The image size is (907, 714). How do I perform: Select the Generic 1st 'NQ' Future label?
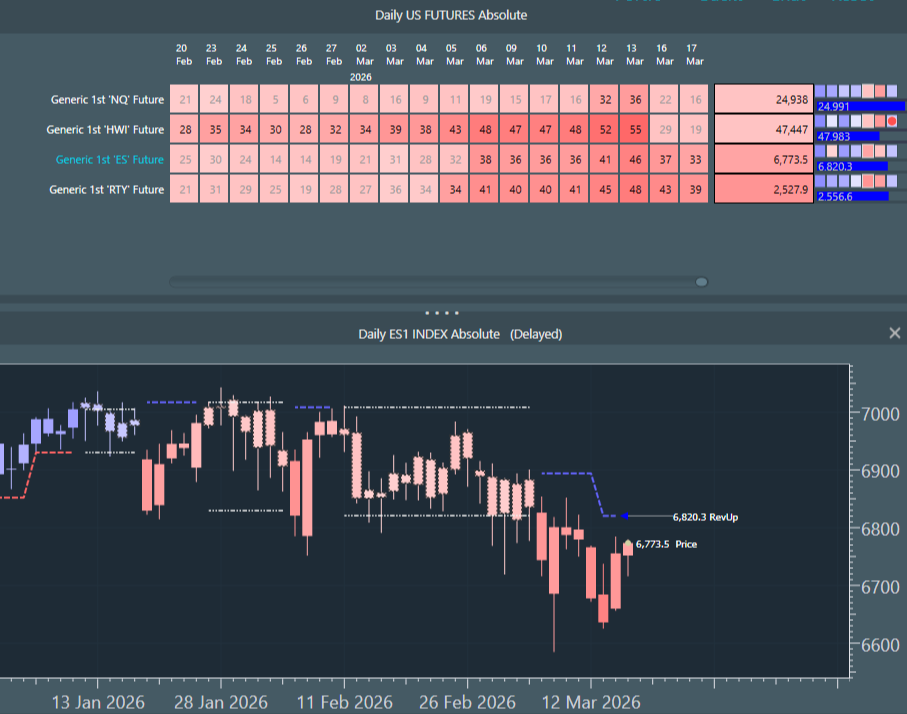107,99
